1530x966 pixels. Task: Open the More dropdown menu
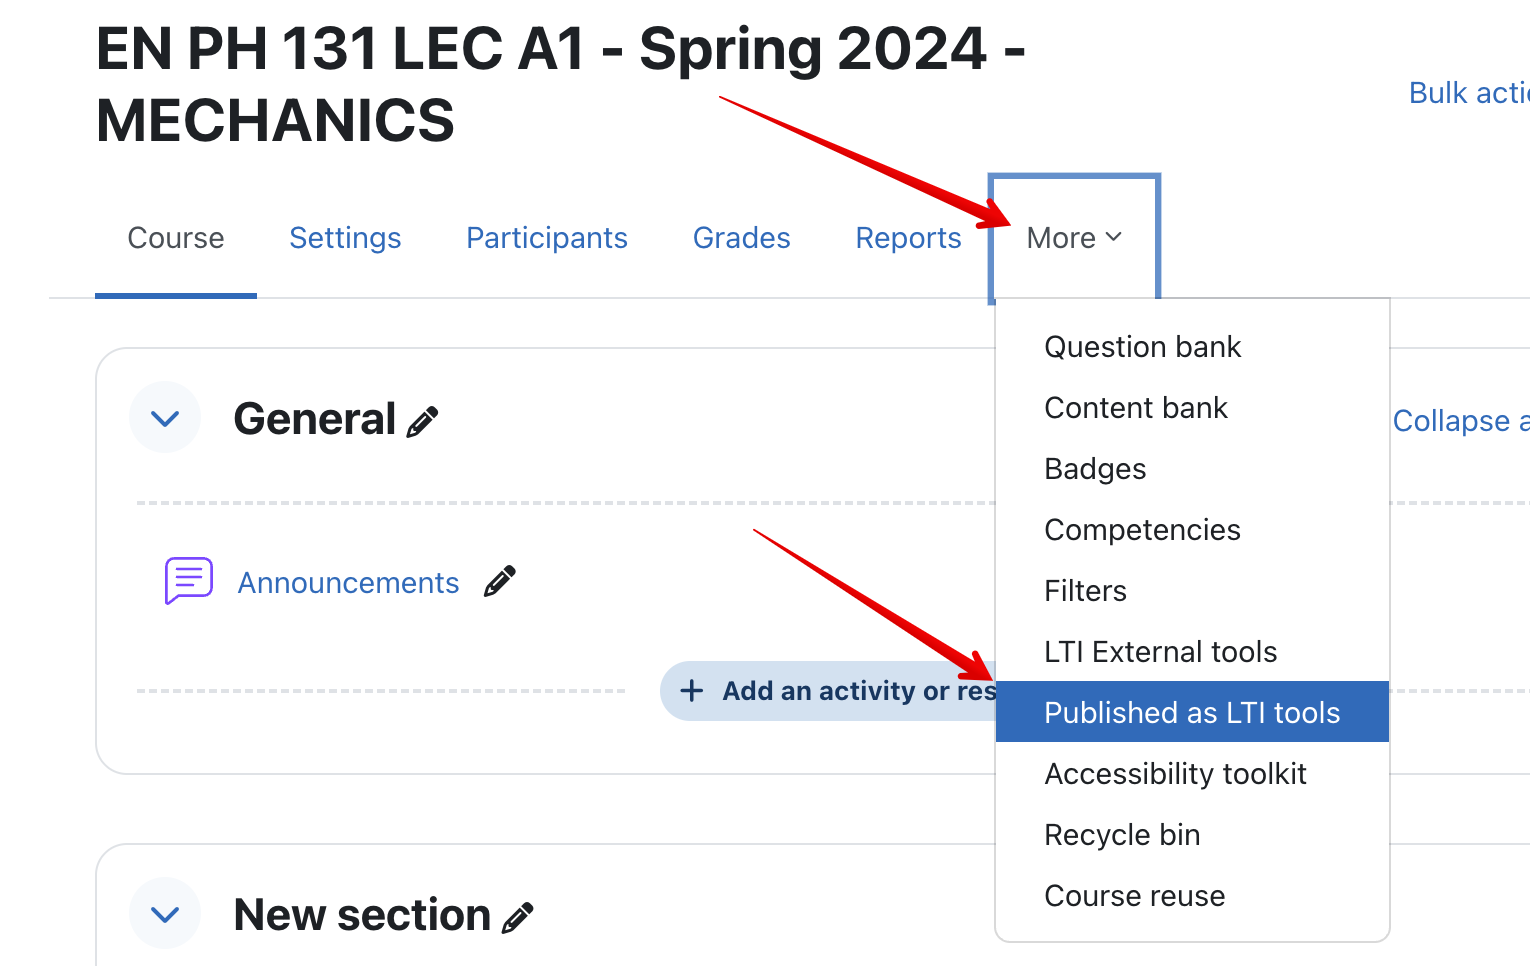coord(1074,238)
